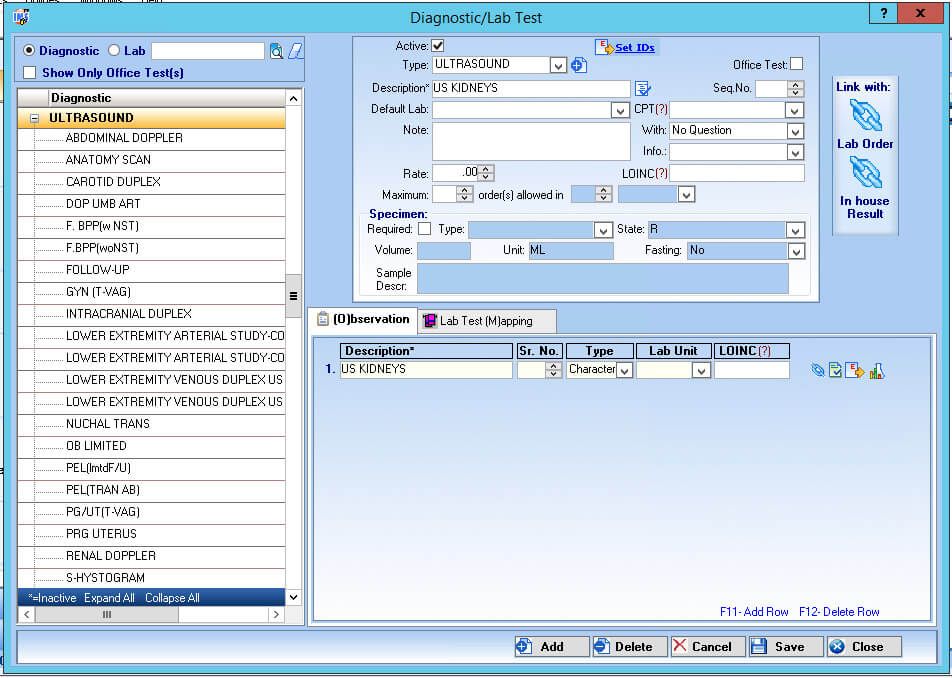Click the bar chart icon in observation row
952x678 pixels.
tap(877, 371)
